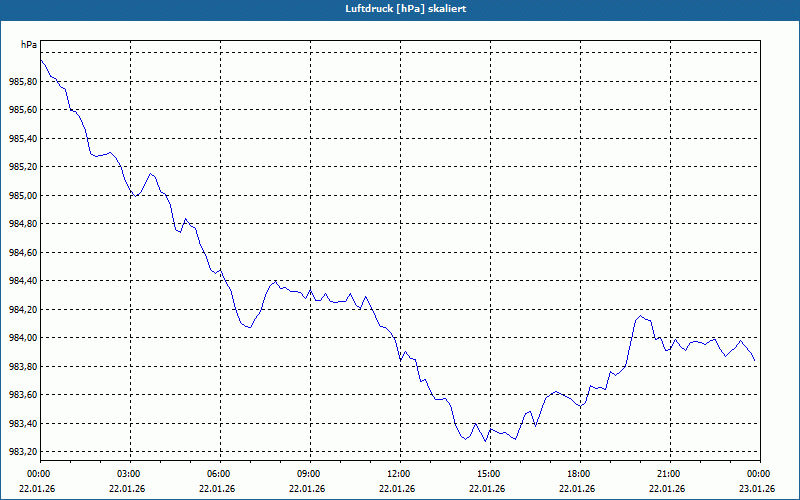Select the 984,60 y-axis label

tap(24, 253)
